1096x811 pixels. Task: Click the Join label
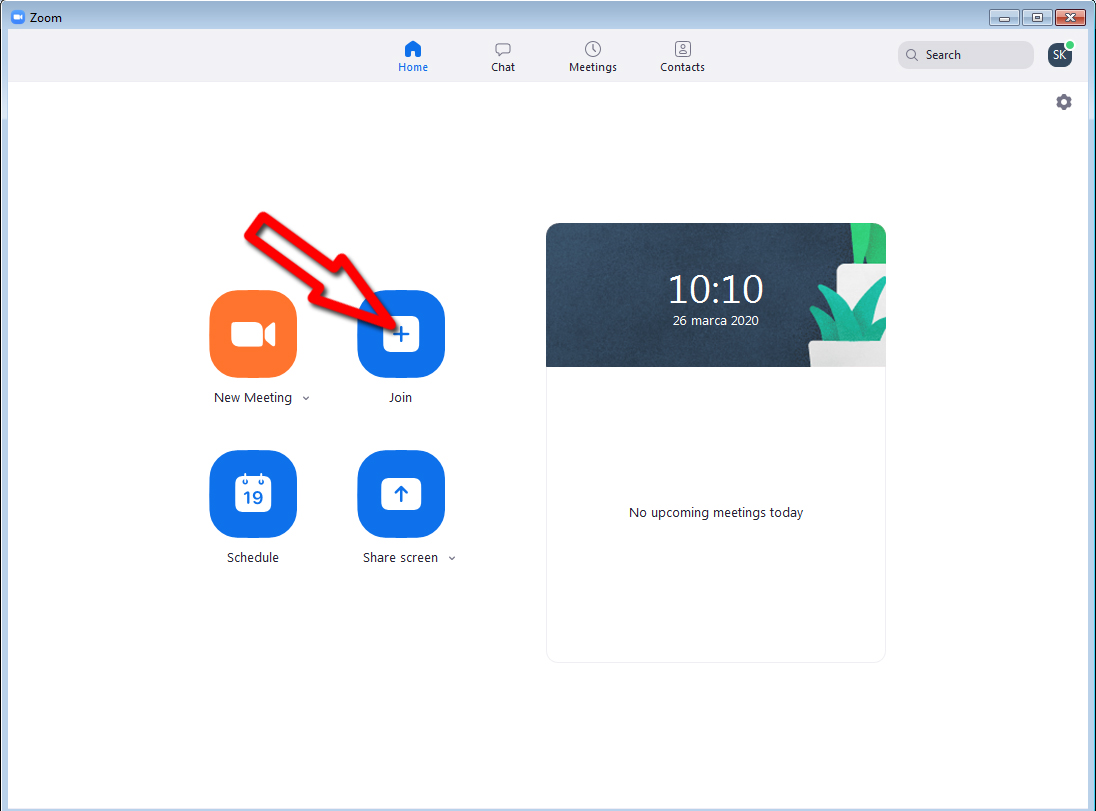[401, 398]
